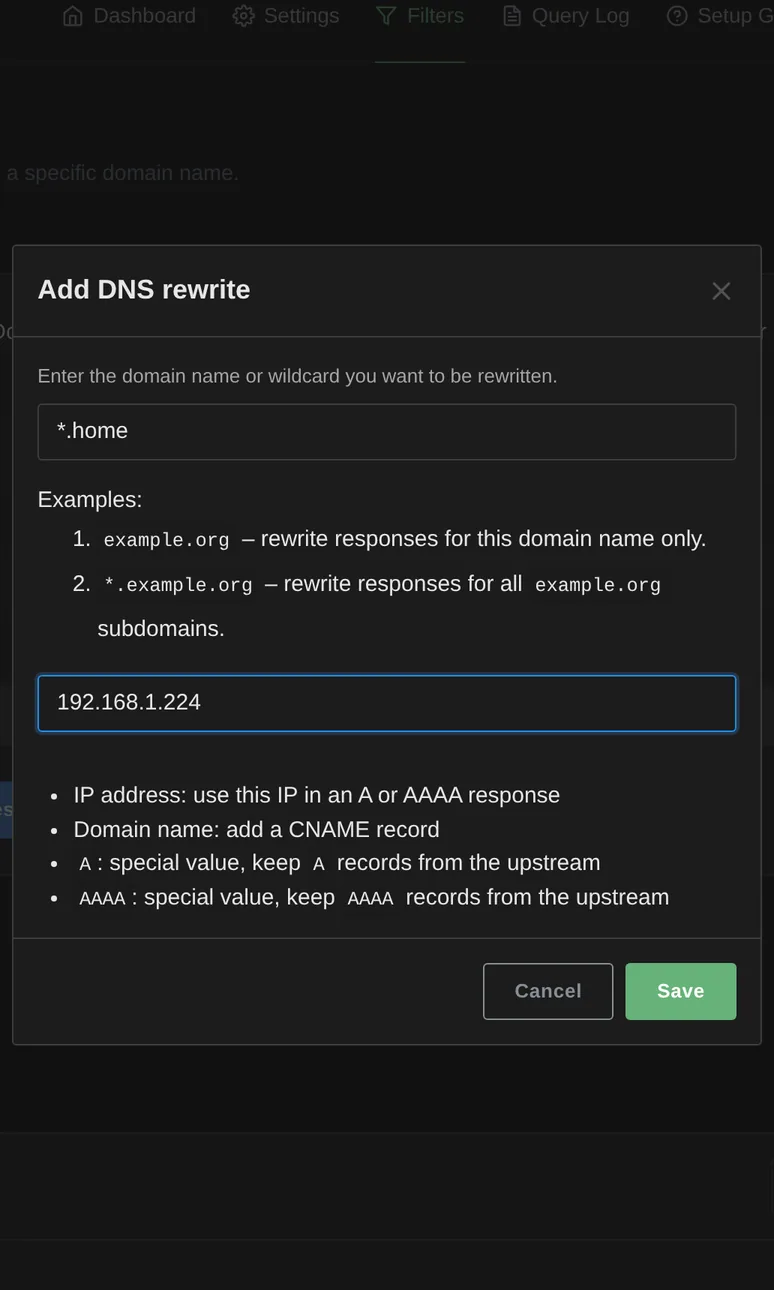The height and width of the screenshot is (1290, 774).
Task: Click the Settings gear icon
Action: click(243, 16)
